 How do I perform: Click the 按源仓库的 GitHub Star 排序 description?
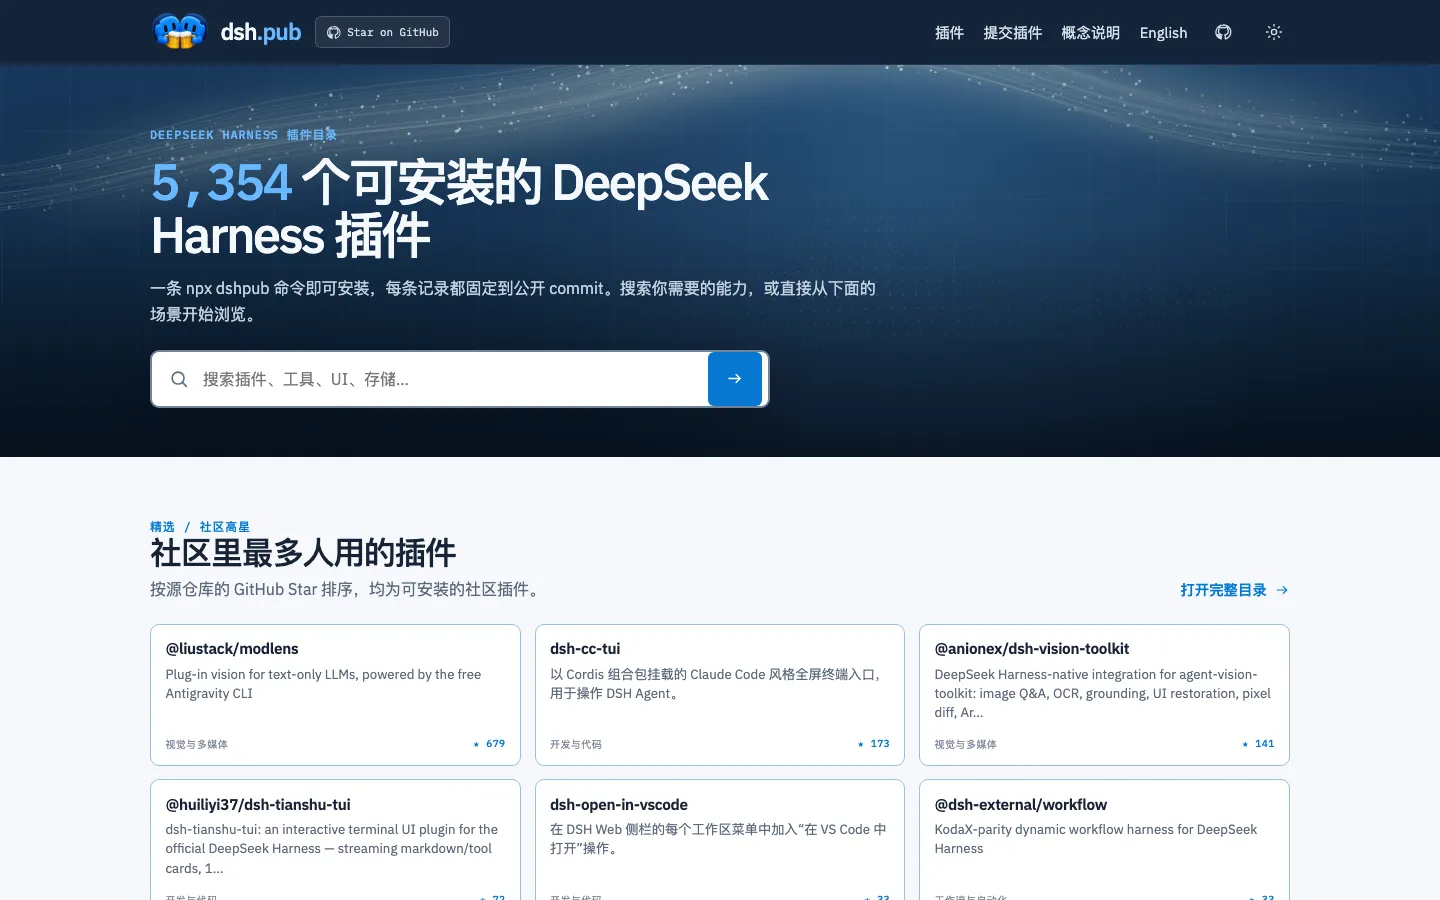(347, 590)
